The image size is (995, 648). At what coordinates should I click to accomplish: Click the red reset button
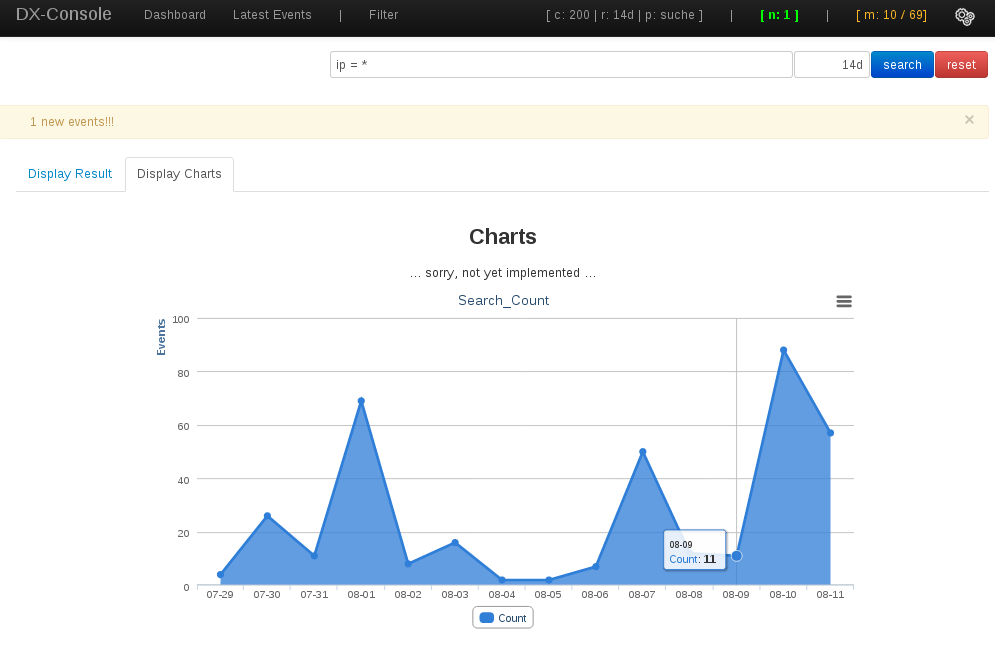[961, 65]
